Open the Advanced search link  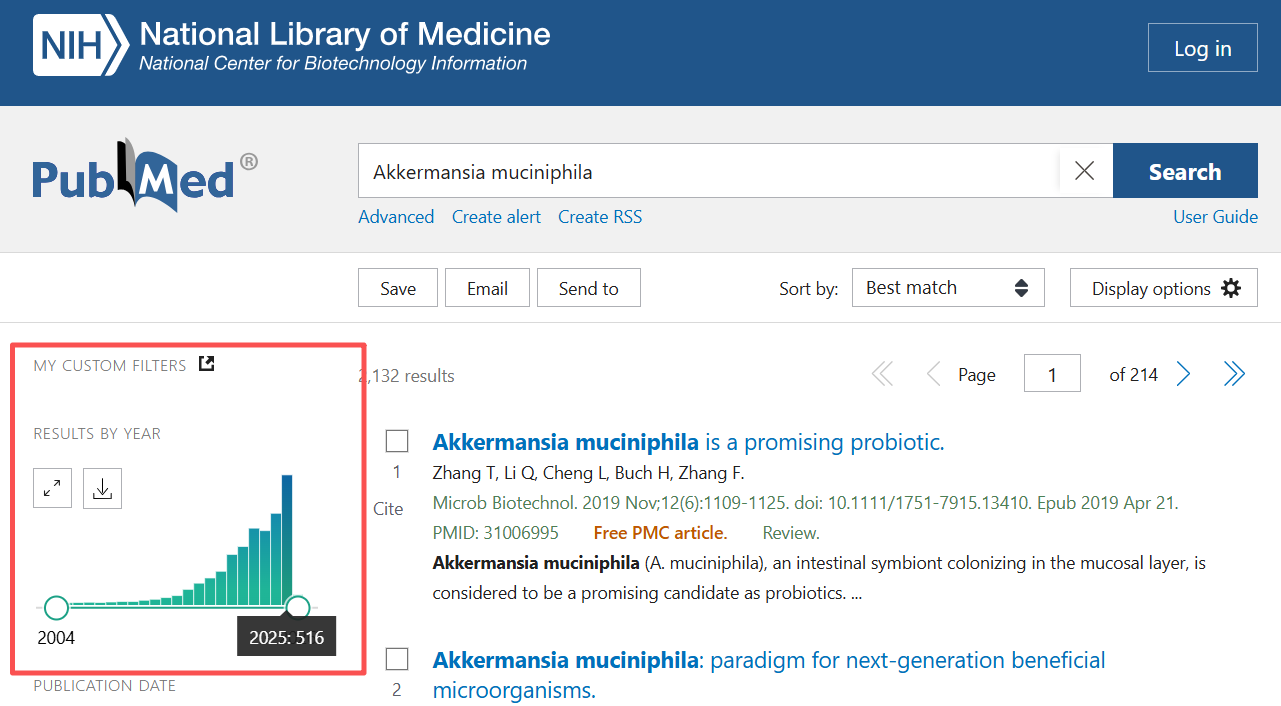click(396, 217)
